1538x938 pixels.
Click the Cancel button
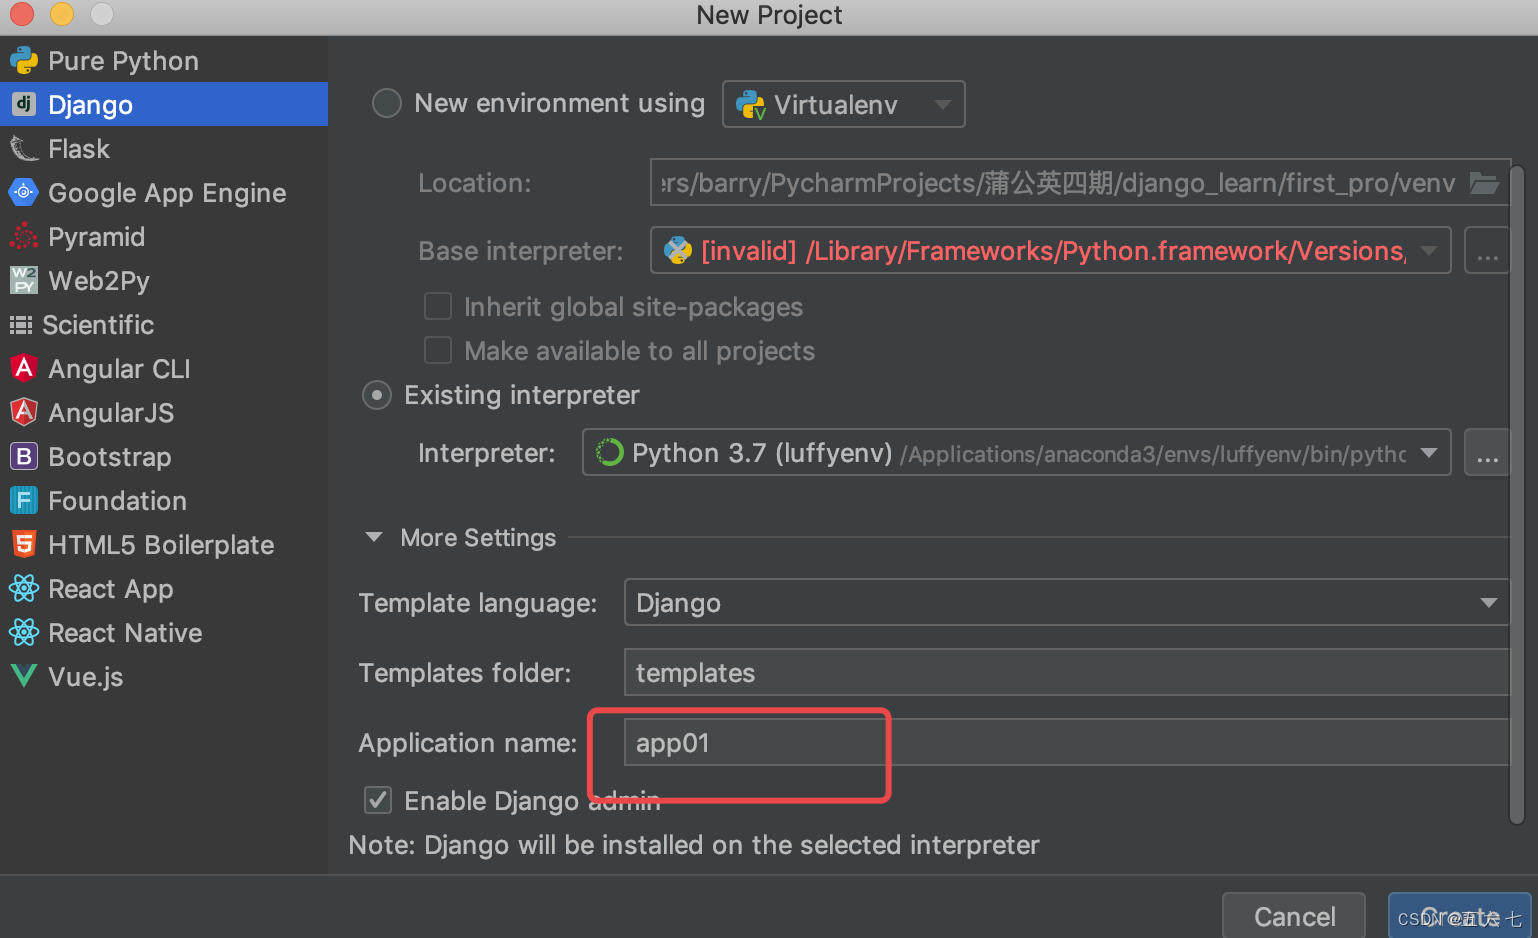(x=1294, y=916)
